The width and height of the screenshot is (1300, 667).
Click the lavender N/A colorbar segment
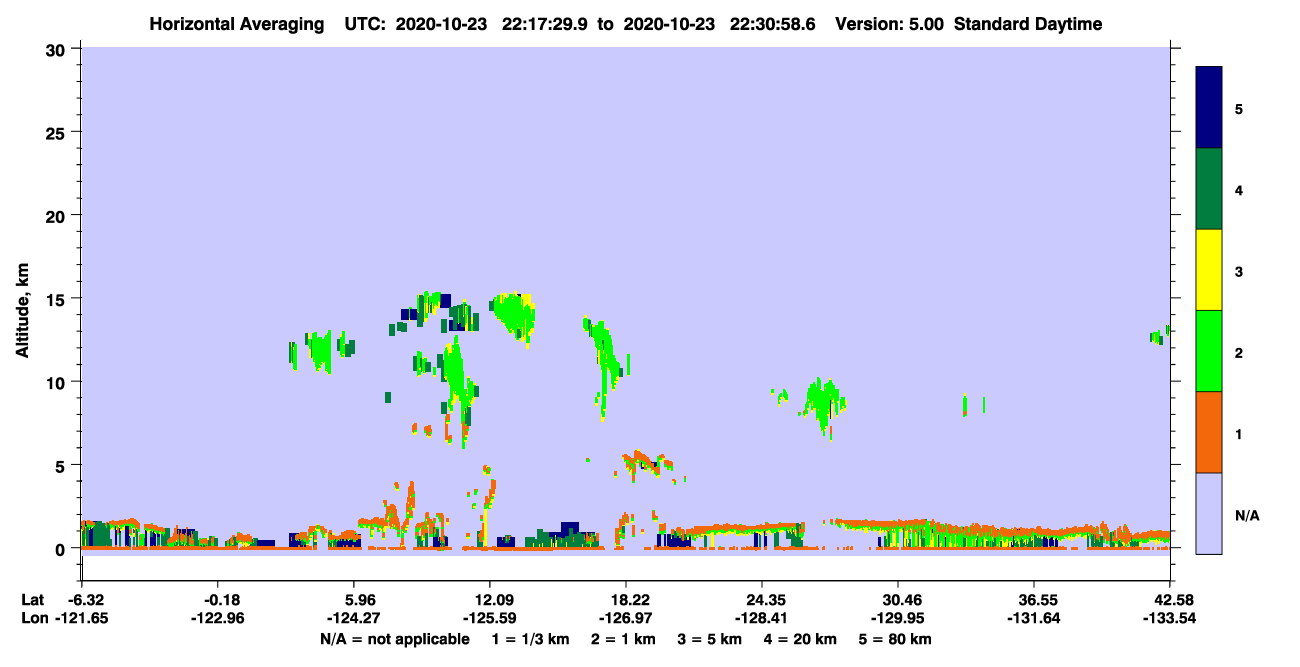pyautogui.click(x=1209, y=513)
